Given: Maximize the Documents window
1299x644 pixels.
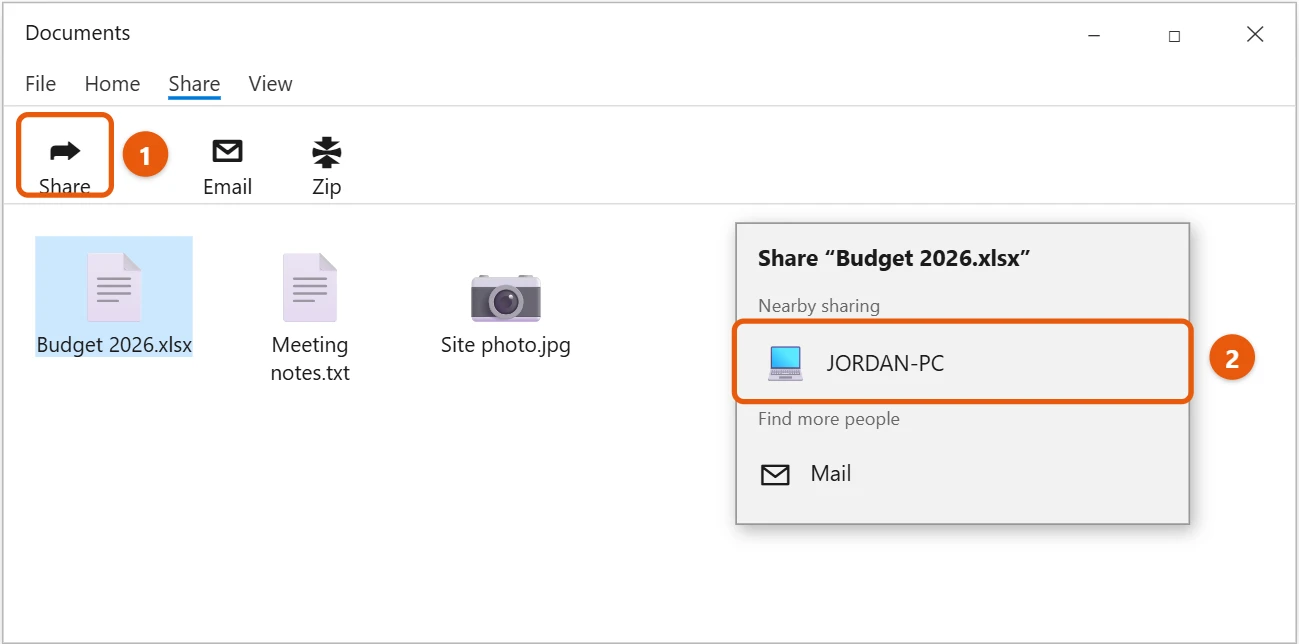Looking at the screenshot, I should 1174,35.
